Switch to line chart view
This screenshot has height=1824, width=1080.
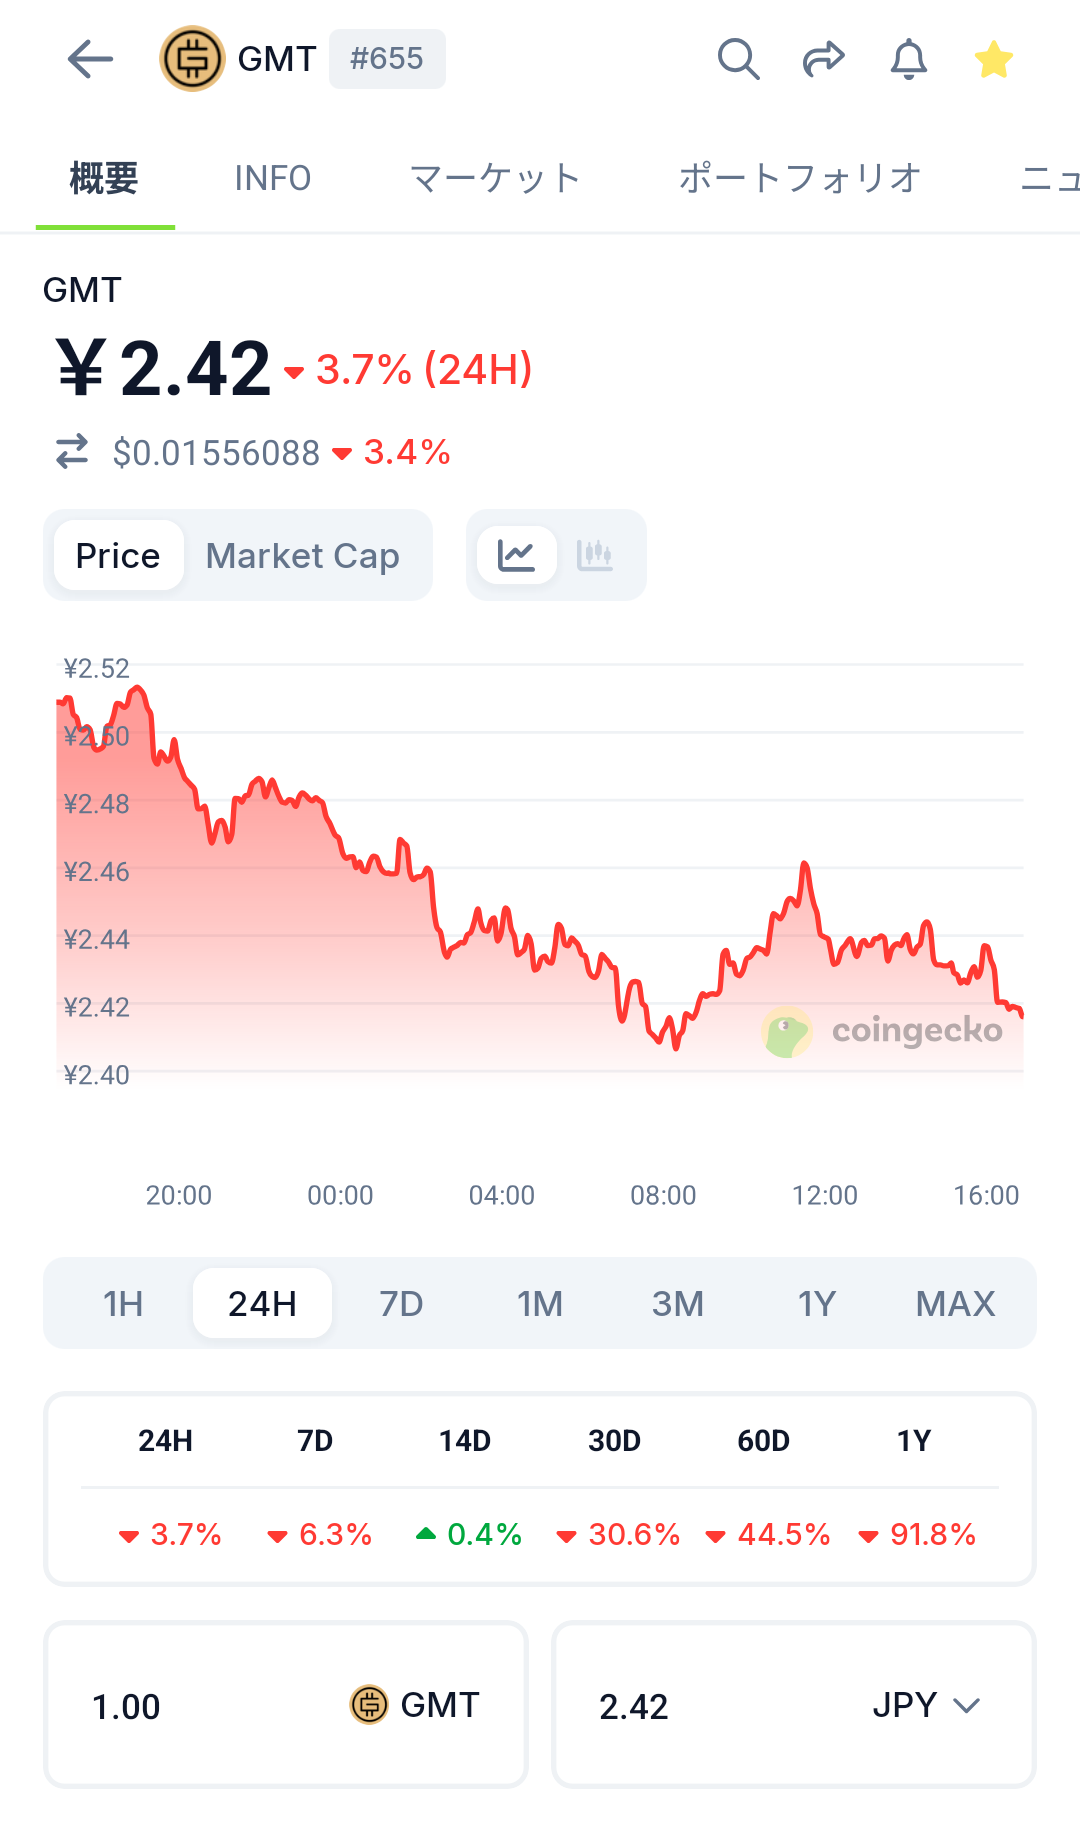tap(516, 555)
